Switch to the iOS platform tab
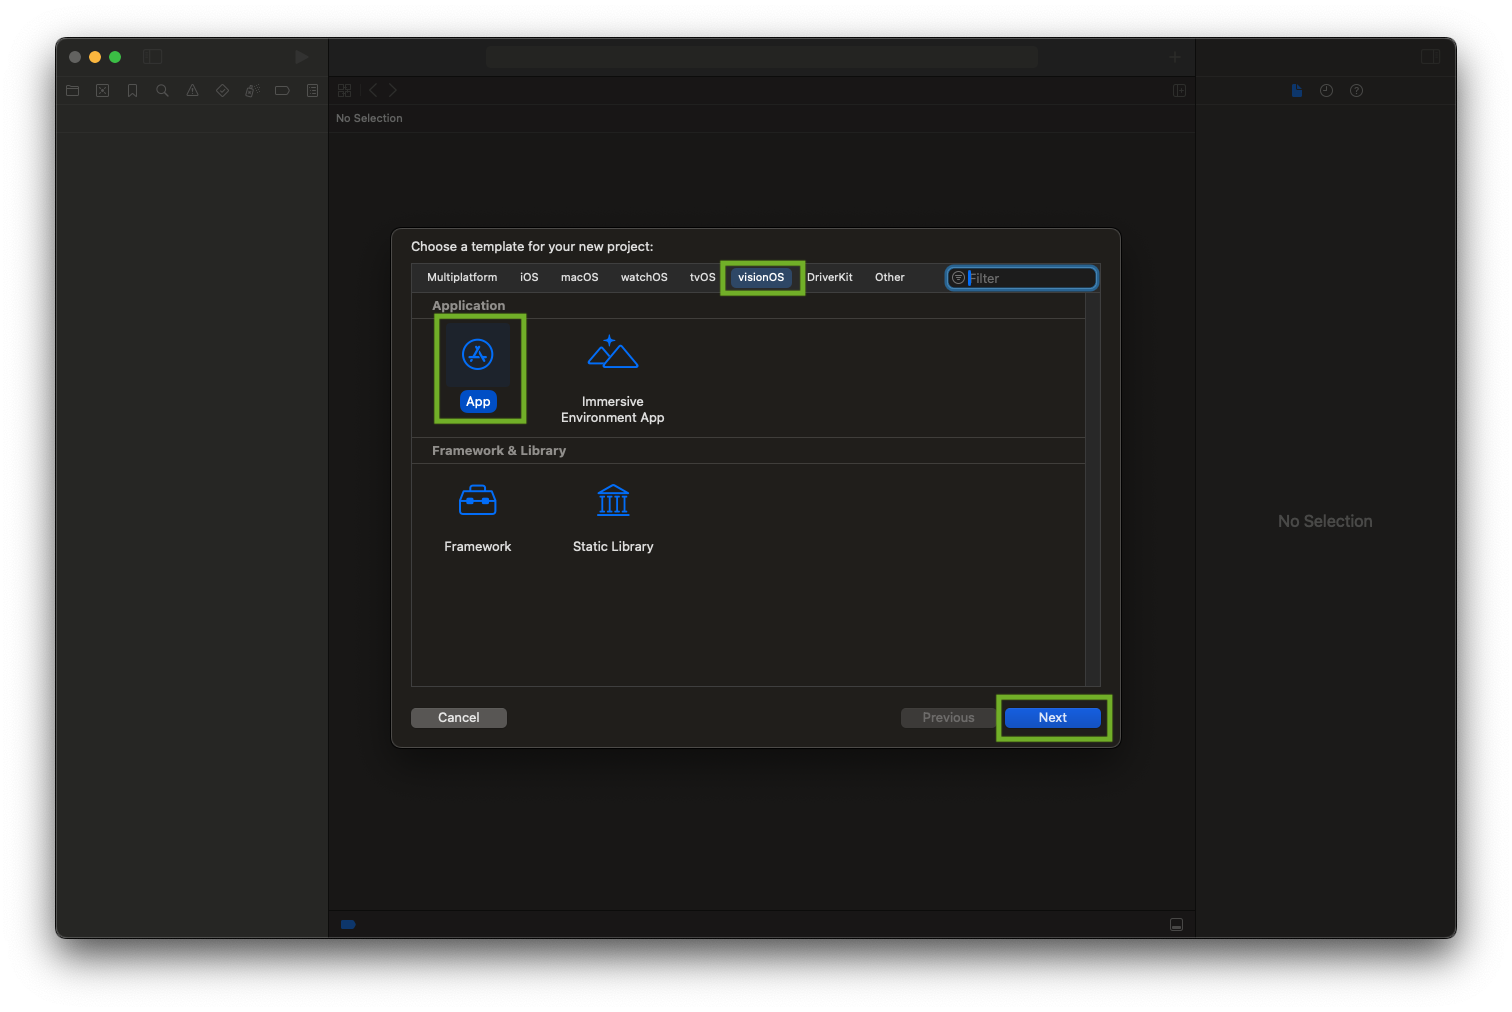The height and width of the screenshot is (1012, 1512). pos(529,277)
